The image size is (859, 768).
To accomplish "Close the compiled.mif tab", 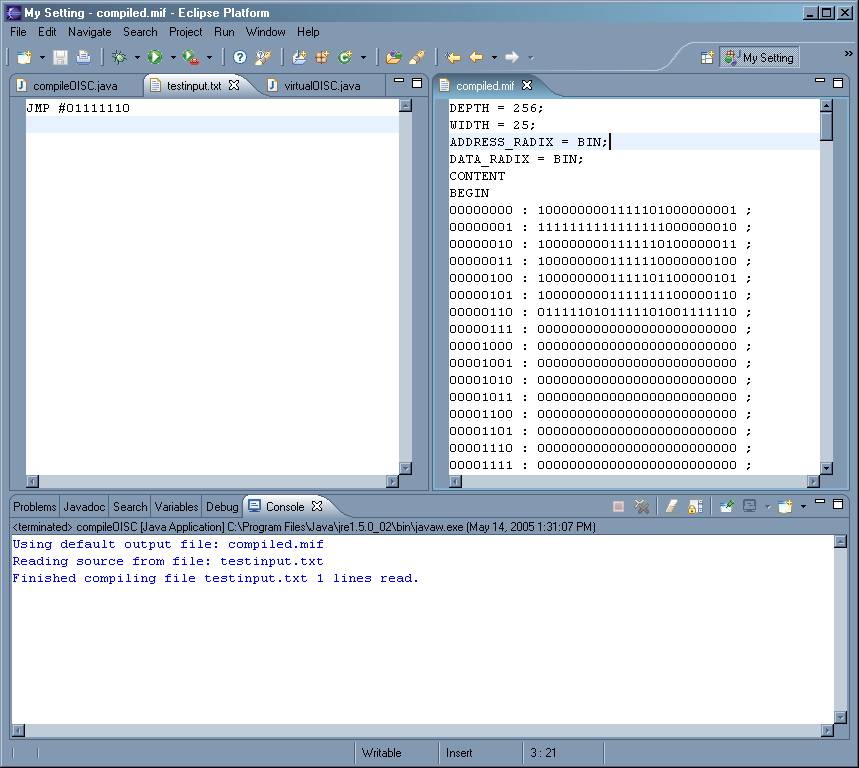I will (527, 85).
